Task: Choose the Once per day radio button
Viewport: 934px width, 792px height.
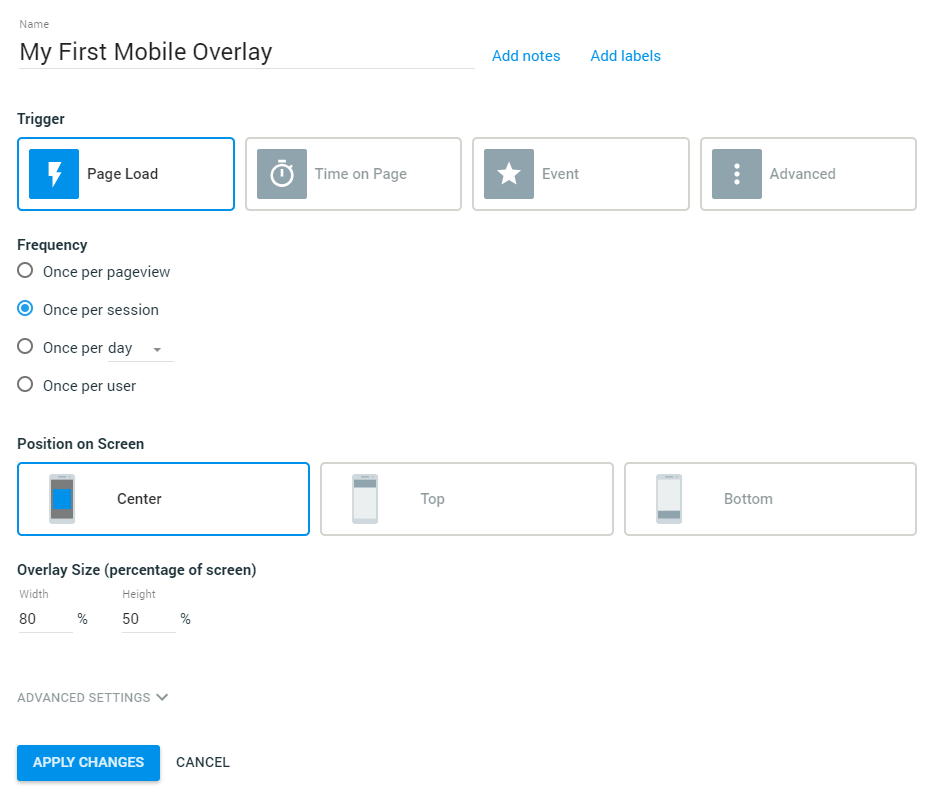Action: coord(25,347)
